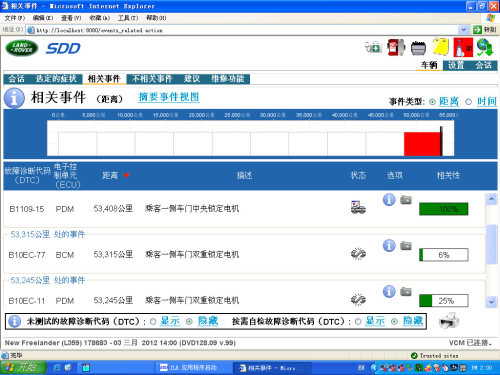Image resolution: width=500 pixels, height=375 pixels.
Task: Open the 编辑 menu
Action: (43, 18)
